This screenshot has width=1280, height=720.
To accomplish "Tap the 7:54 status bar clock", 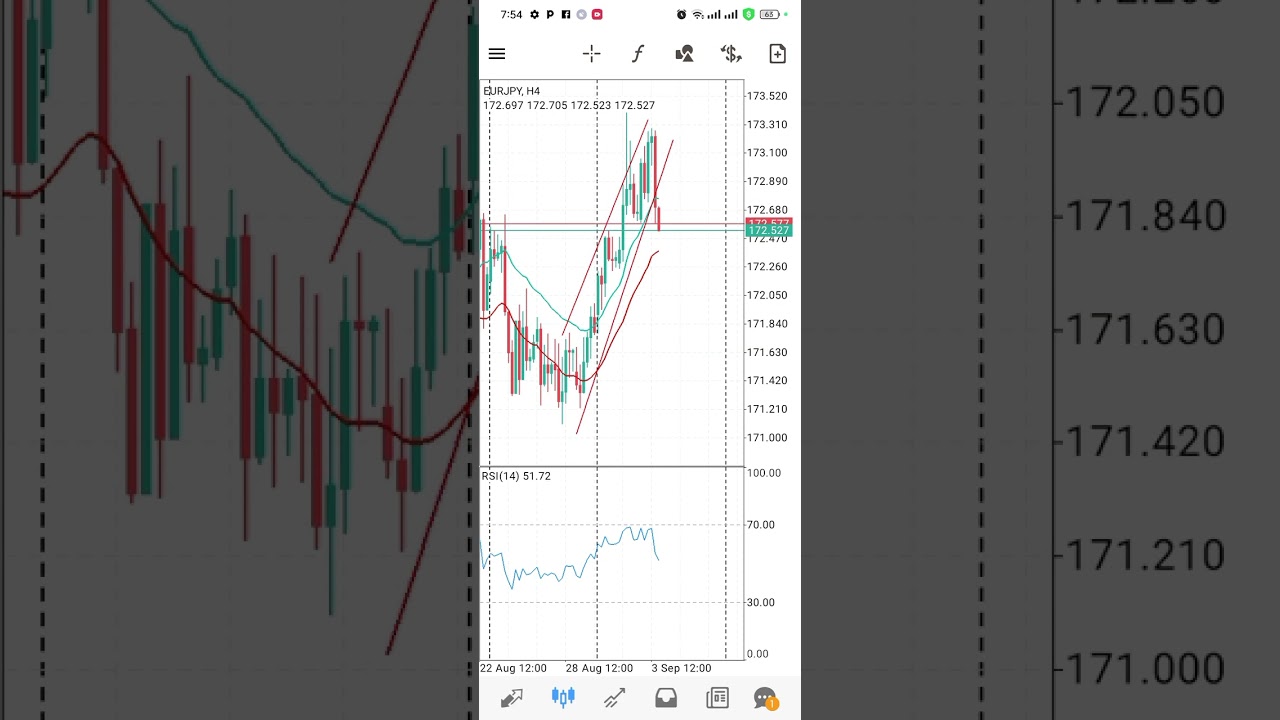I will [511, 15].
